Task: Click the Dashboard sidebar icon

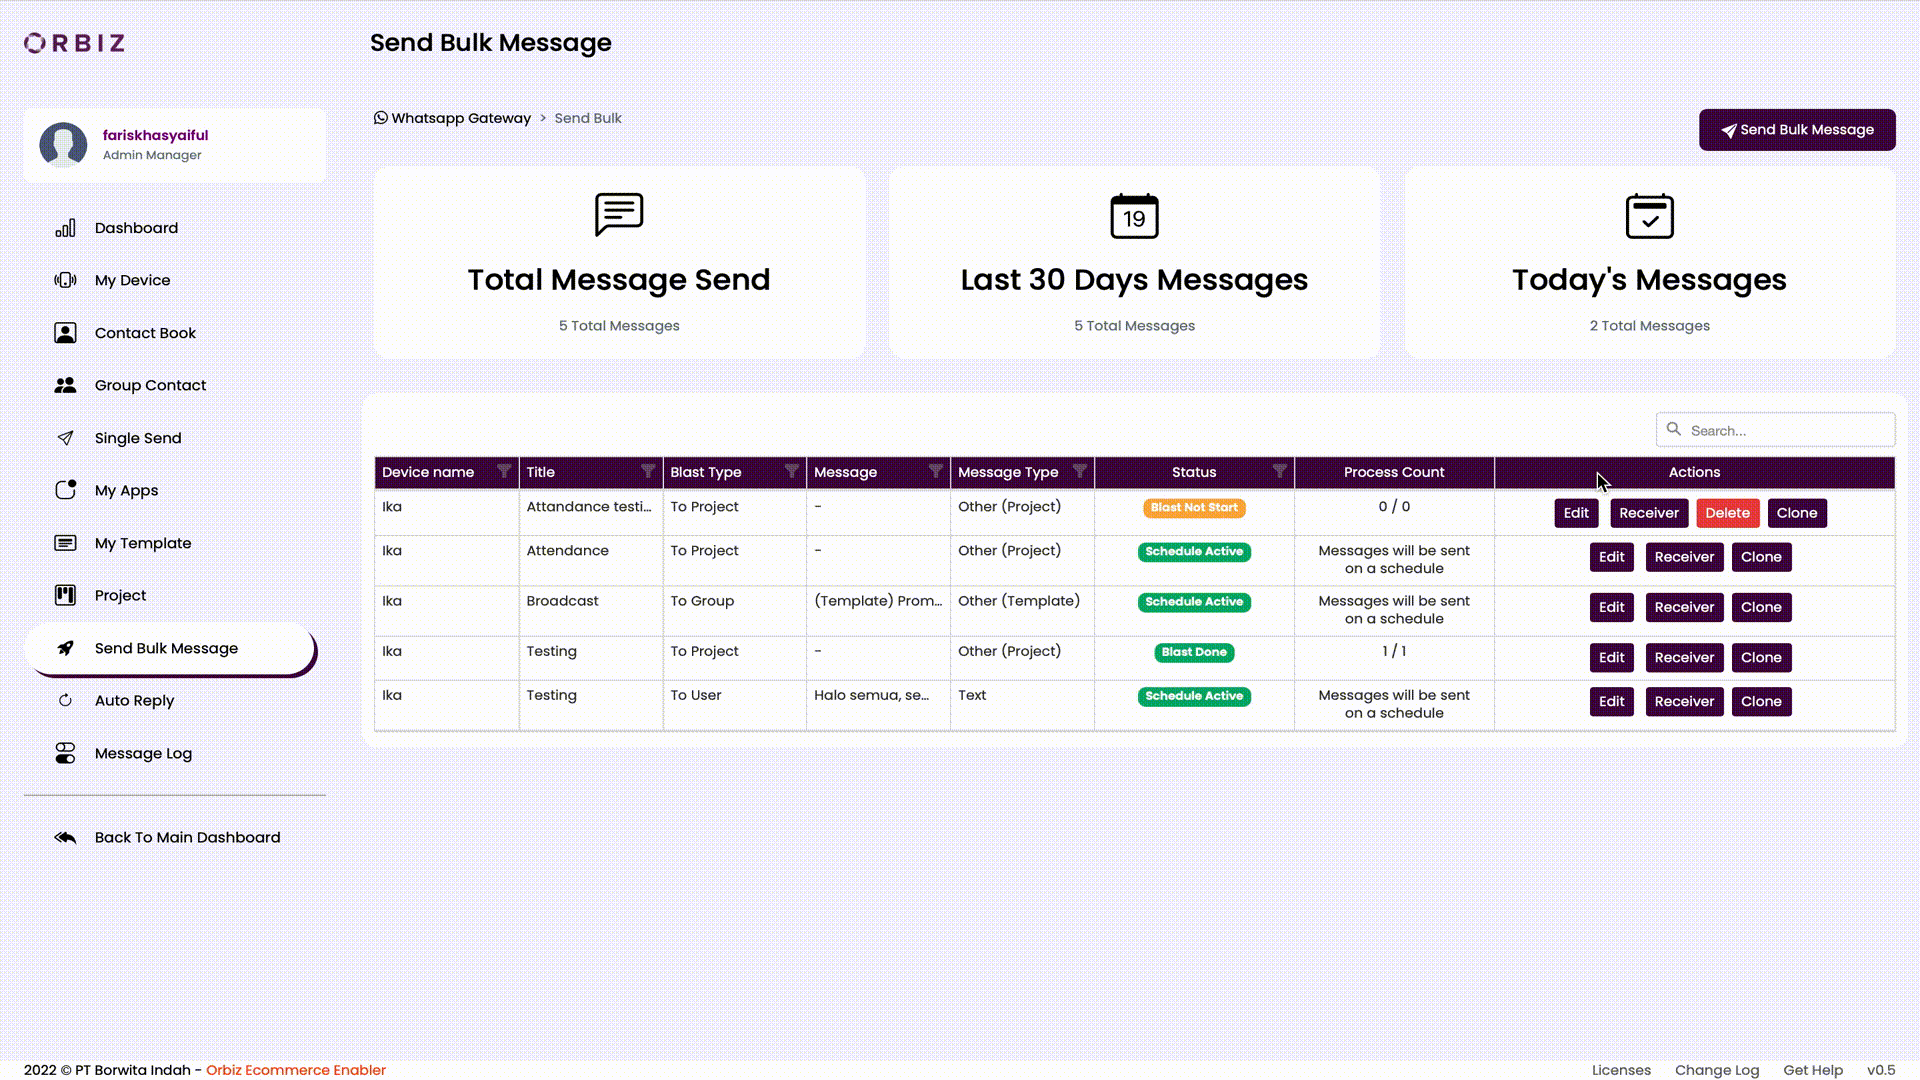Action: tap(65, 227)
